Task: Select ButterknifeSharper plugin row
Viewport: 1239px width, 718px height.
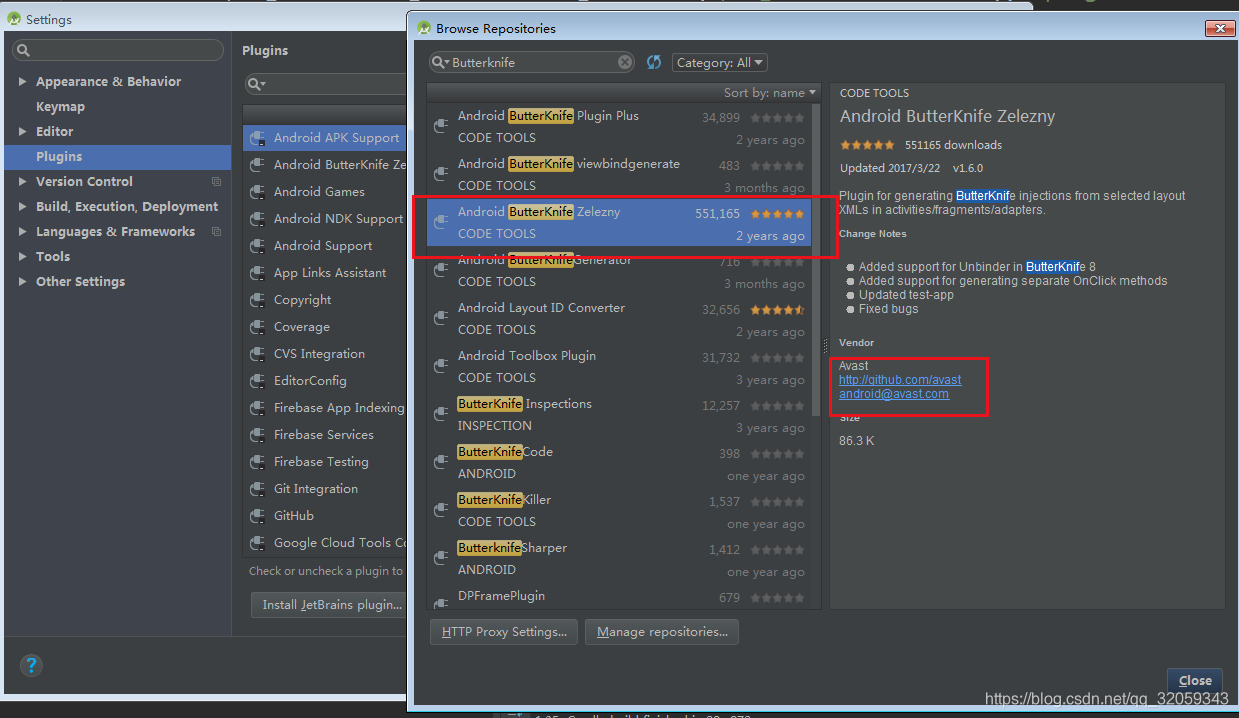Action: click(619, 558)
